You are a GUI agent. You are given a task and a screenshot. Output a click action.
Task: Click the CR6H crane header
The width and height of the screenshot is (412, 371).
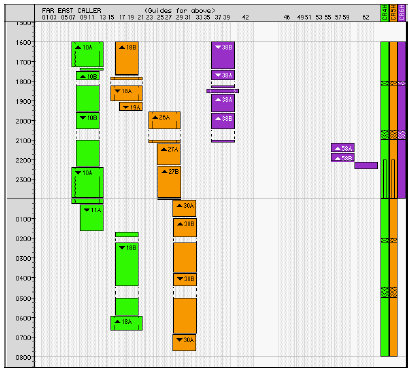coord(402,13)
